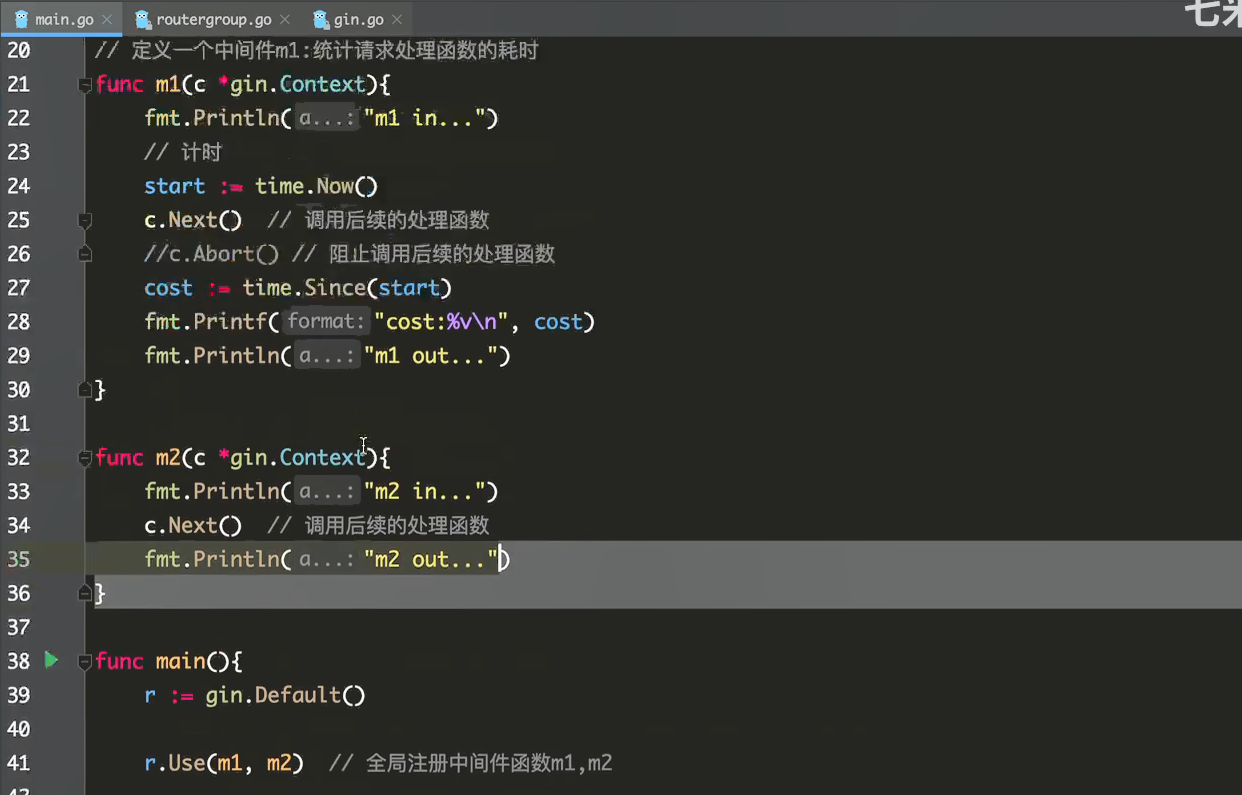Click the 'a...:' parameter hint on line 22
1242x795 pixels.
(x=326, y=118)
